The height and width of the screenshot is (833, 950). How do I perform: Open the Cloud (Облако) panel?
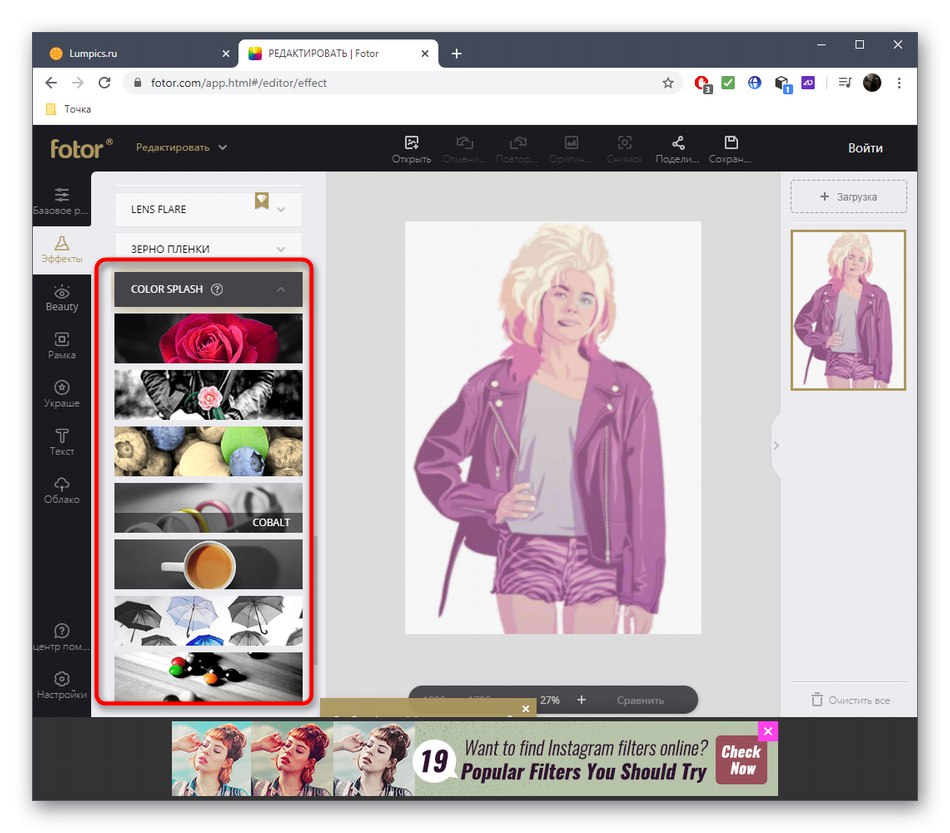(62, 489)
